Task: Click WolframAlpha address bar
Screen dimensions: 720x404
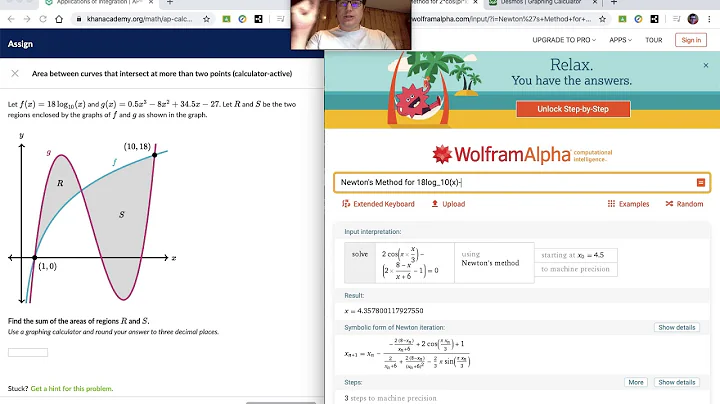Action: coord(501,19)
